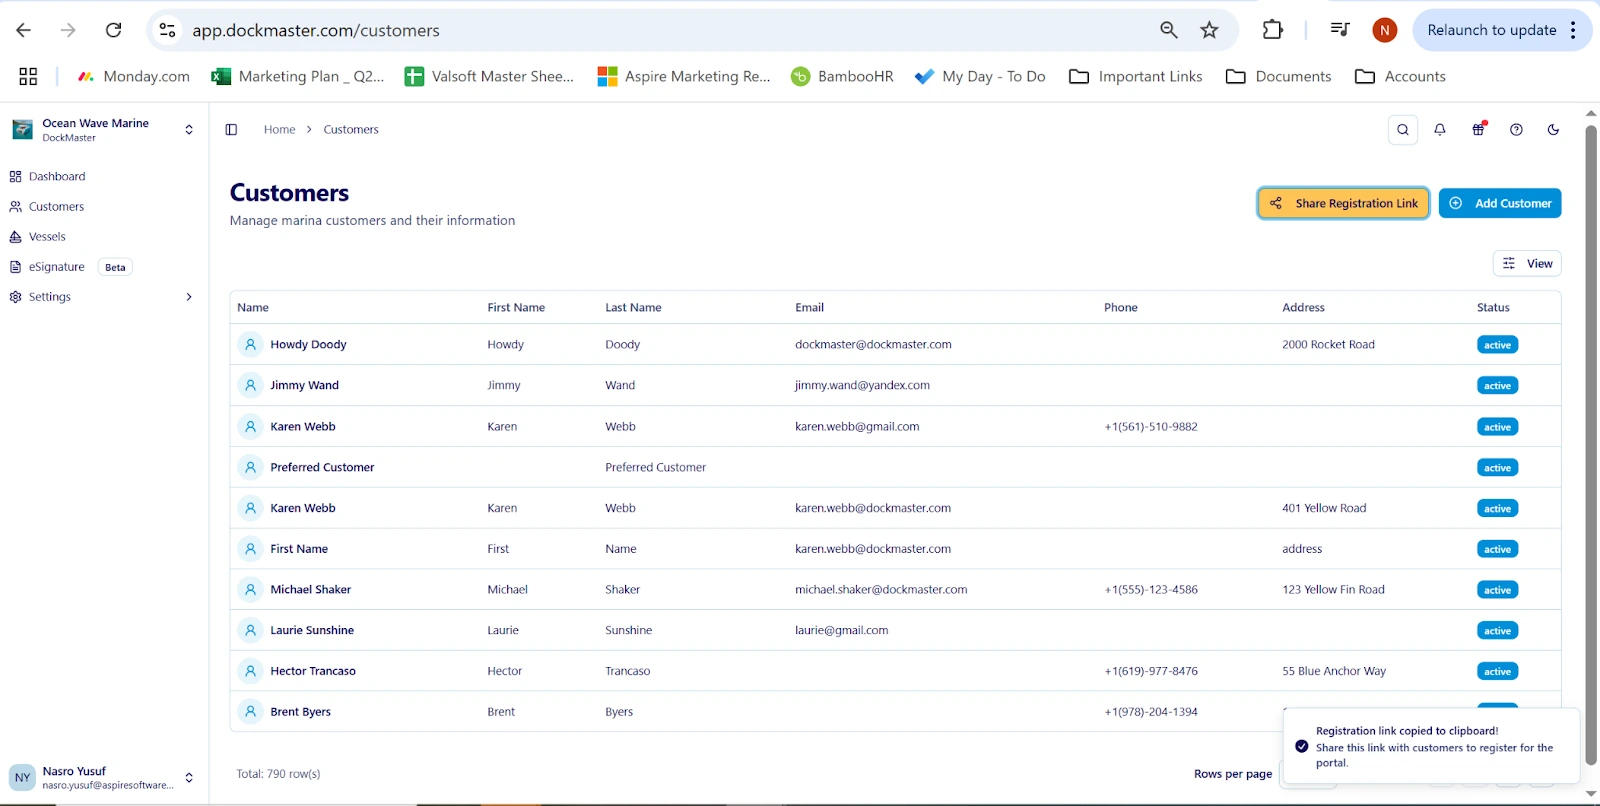Click Home in the breadcrumb
This screenshot has height=806, width=1600.
[x=279, y=129]
